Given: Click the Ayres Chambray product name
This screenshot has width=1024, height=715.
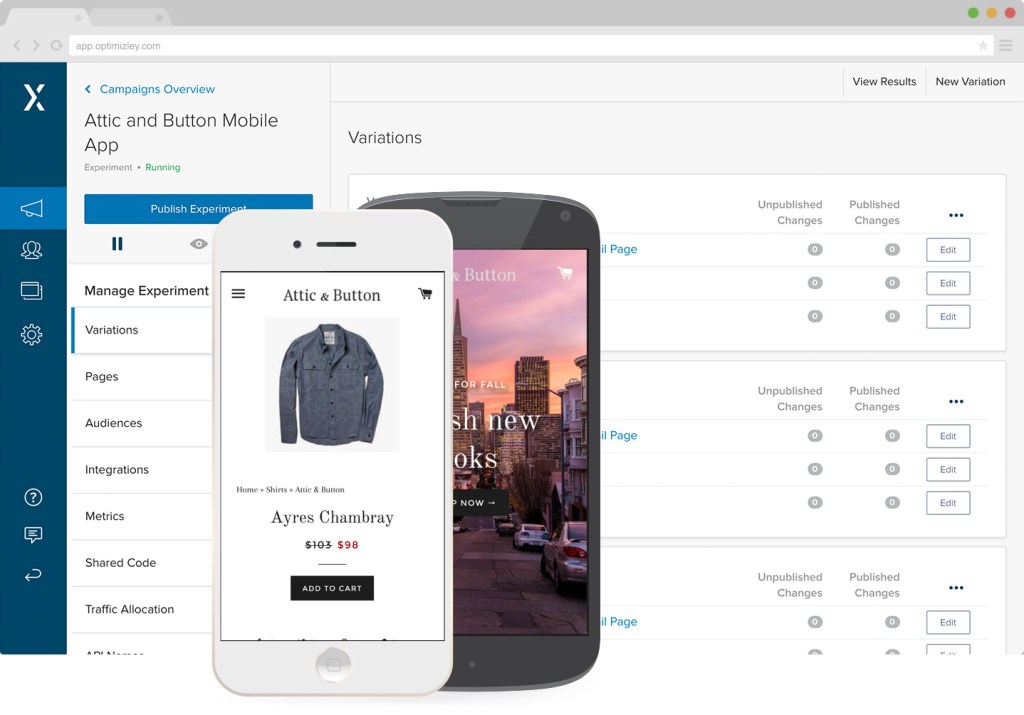Looking at the screenshot, I should (332, 517).
